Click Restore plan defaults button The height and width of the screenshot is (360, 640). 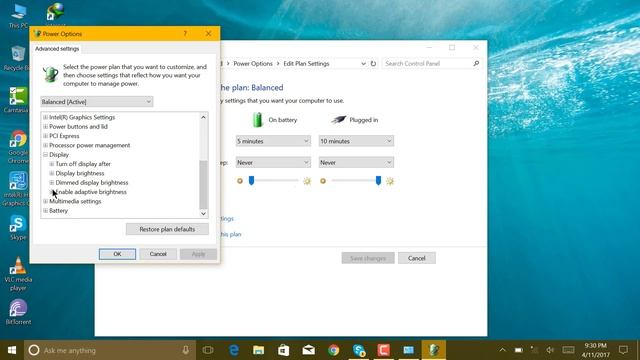(x=167, y=229)
